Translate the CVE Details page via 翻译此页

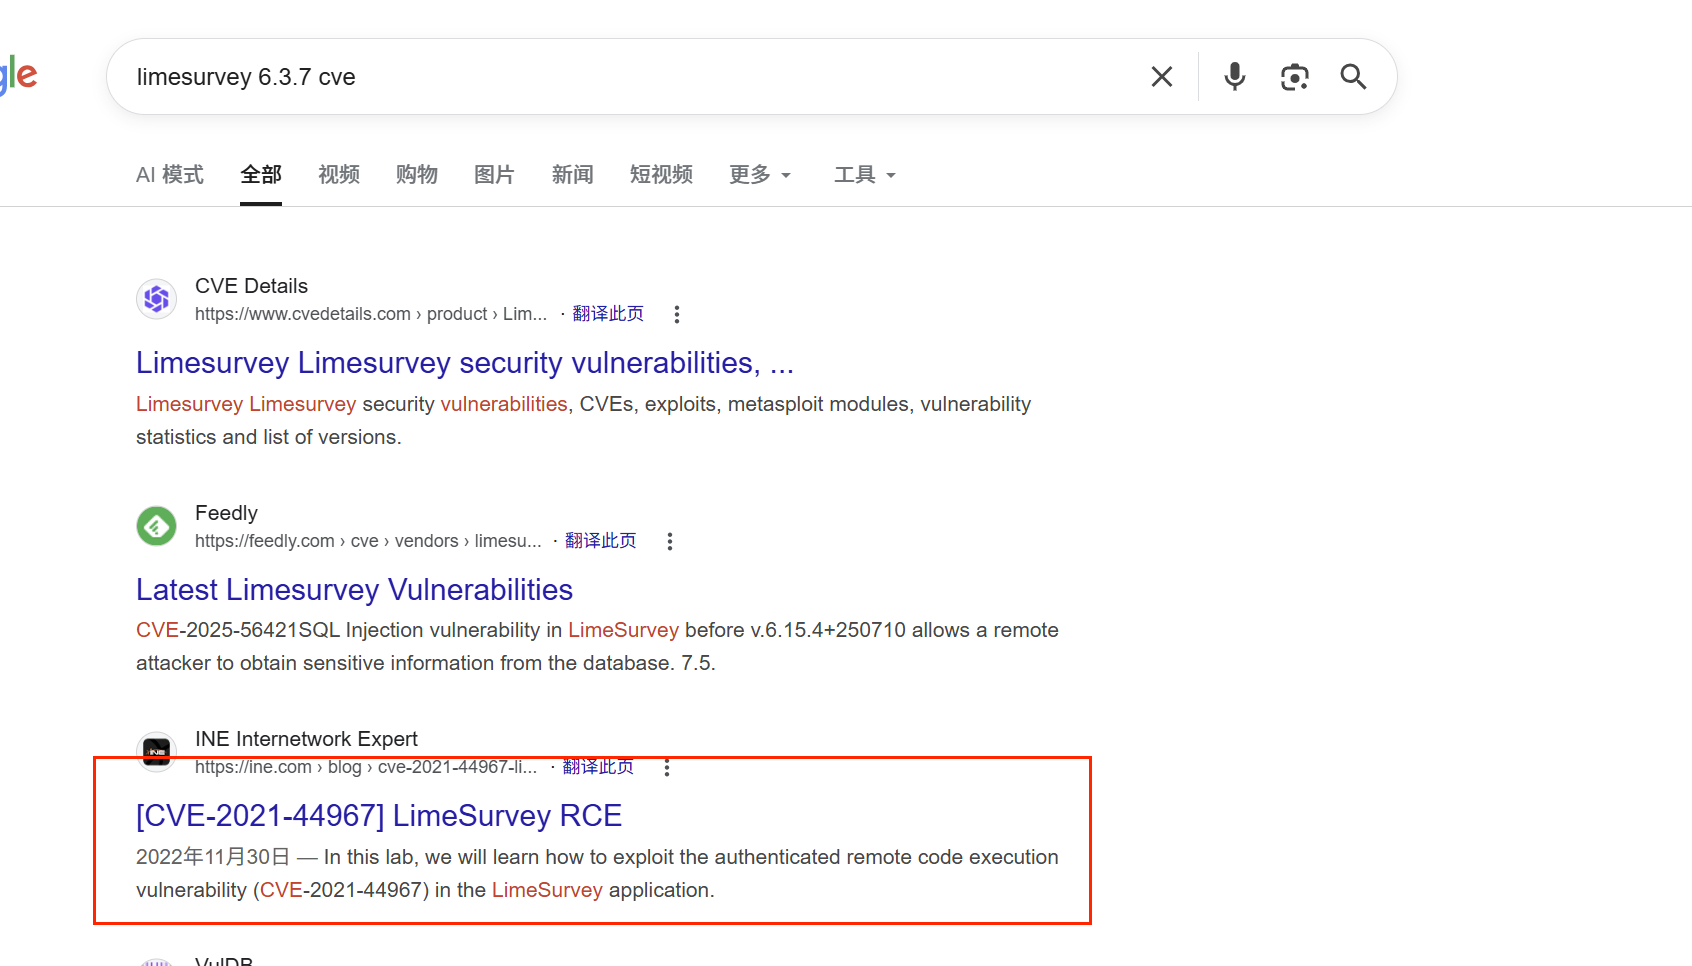point(608,314)
